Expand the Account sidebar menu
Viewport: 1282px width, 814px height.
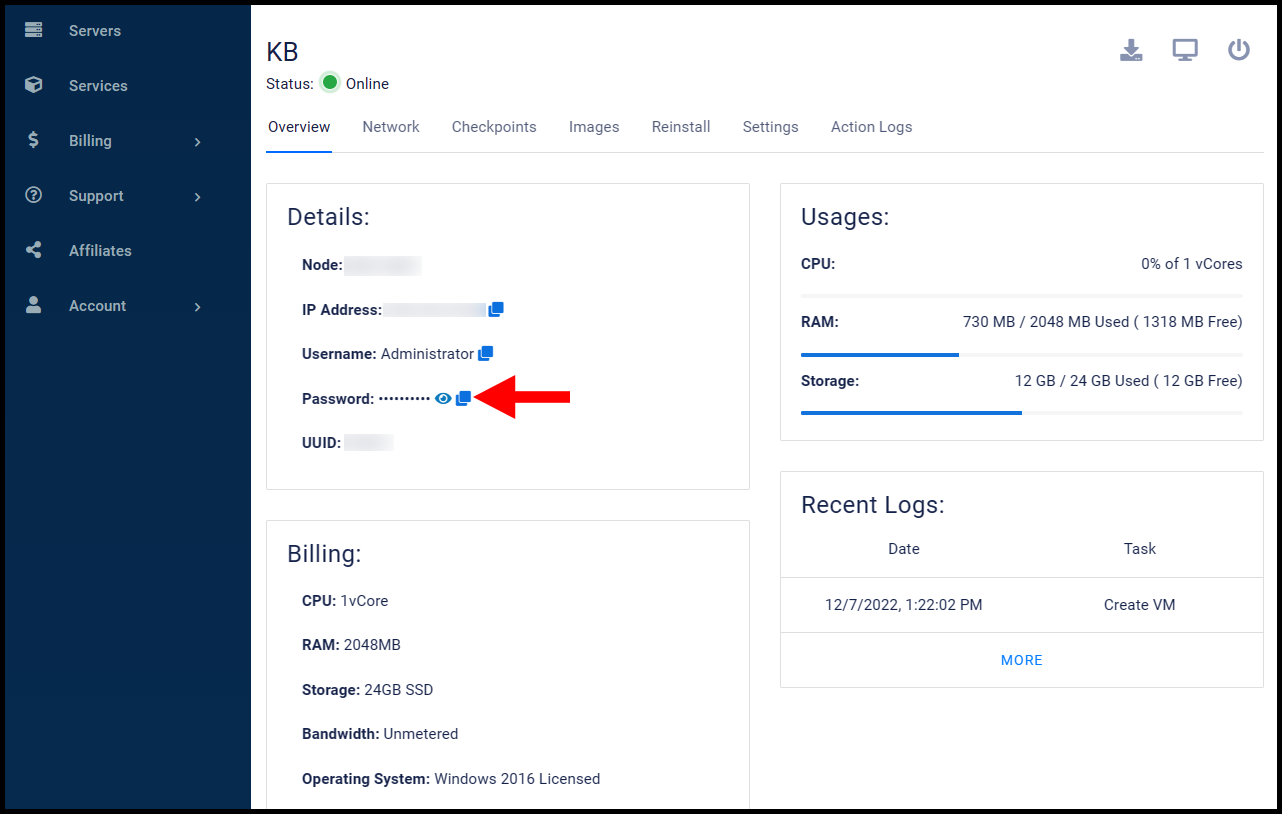click(197, 307)
